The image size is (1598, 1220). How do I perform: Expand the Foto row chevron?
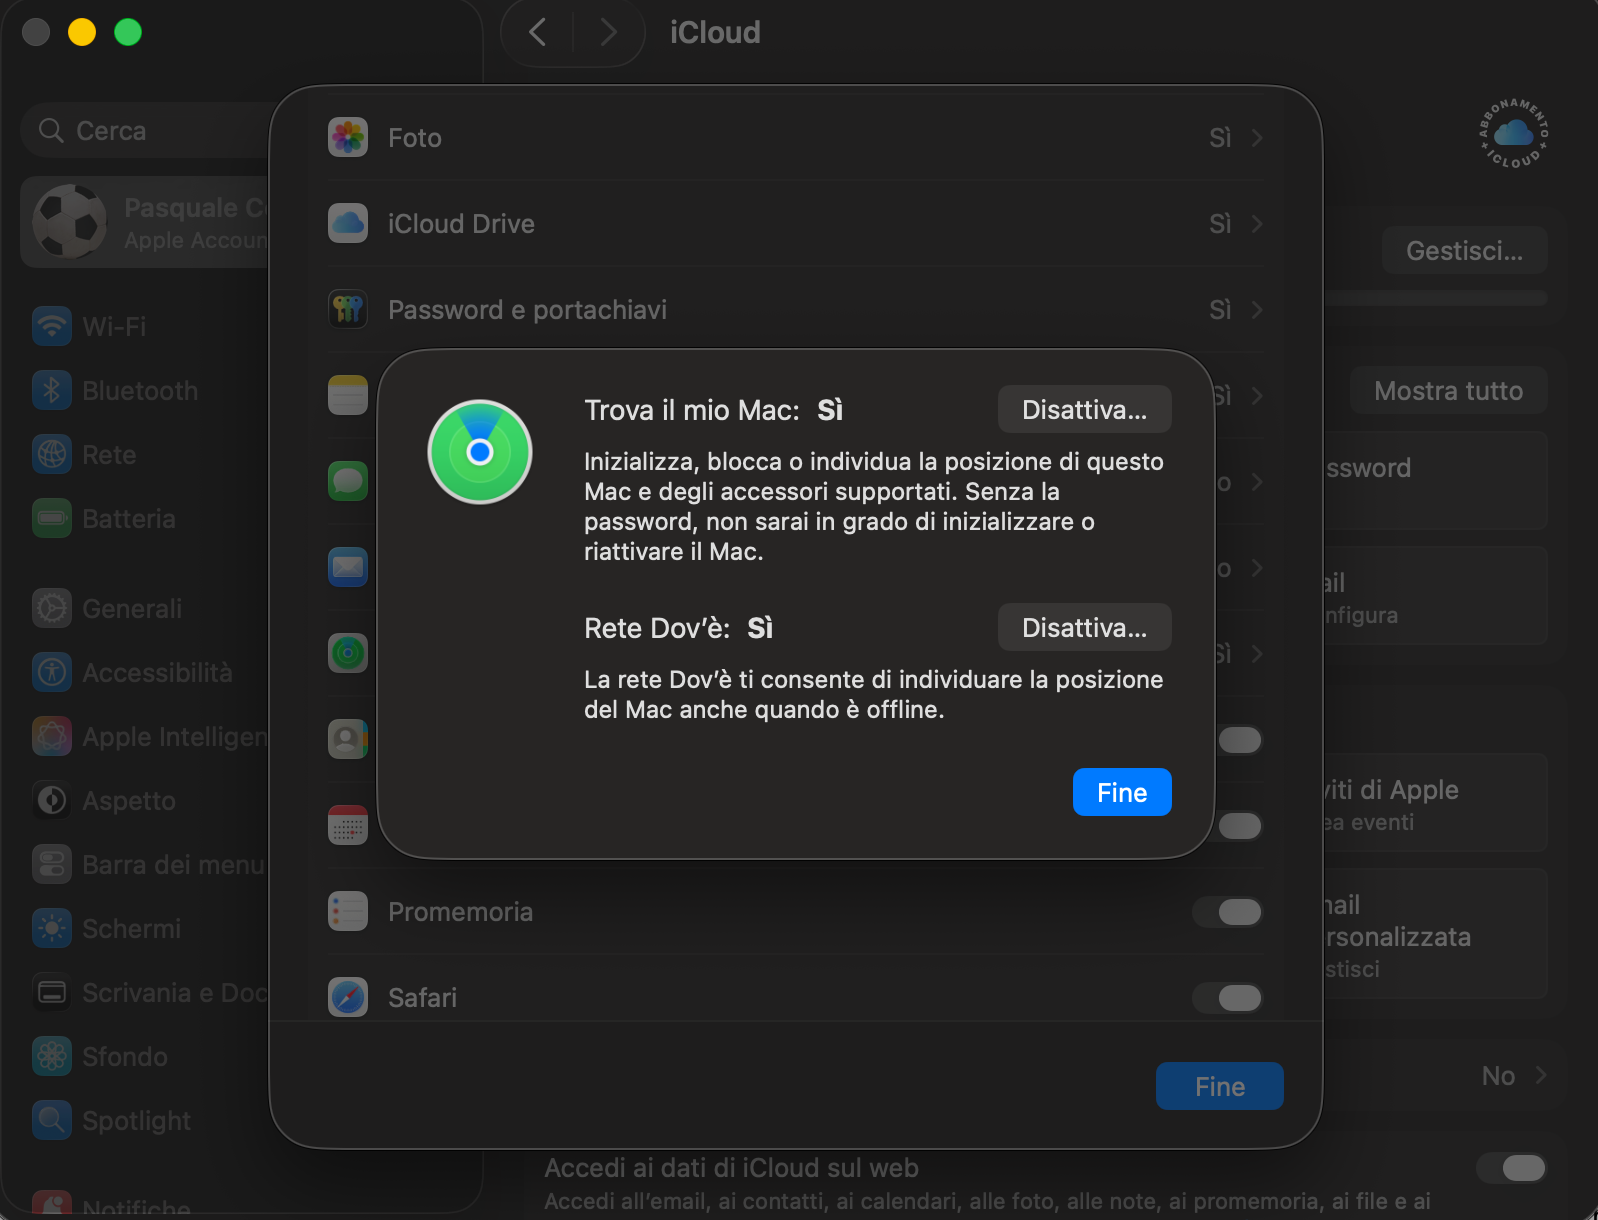1257,137
